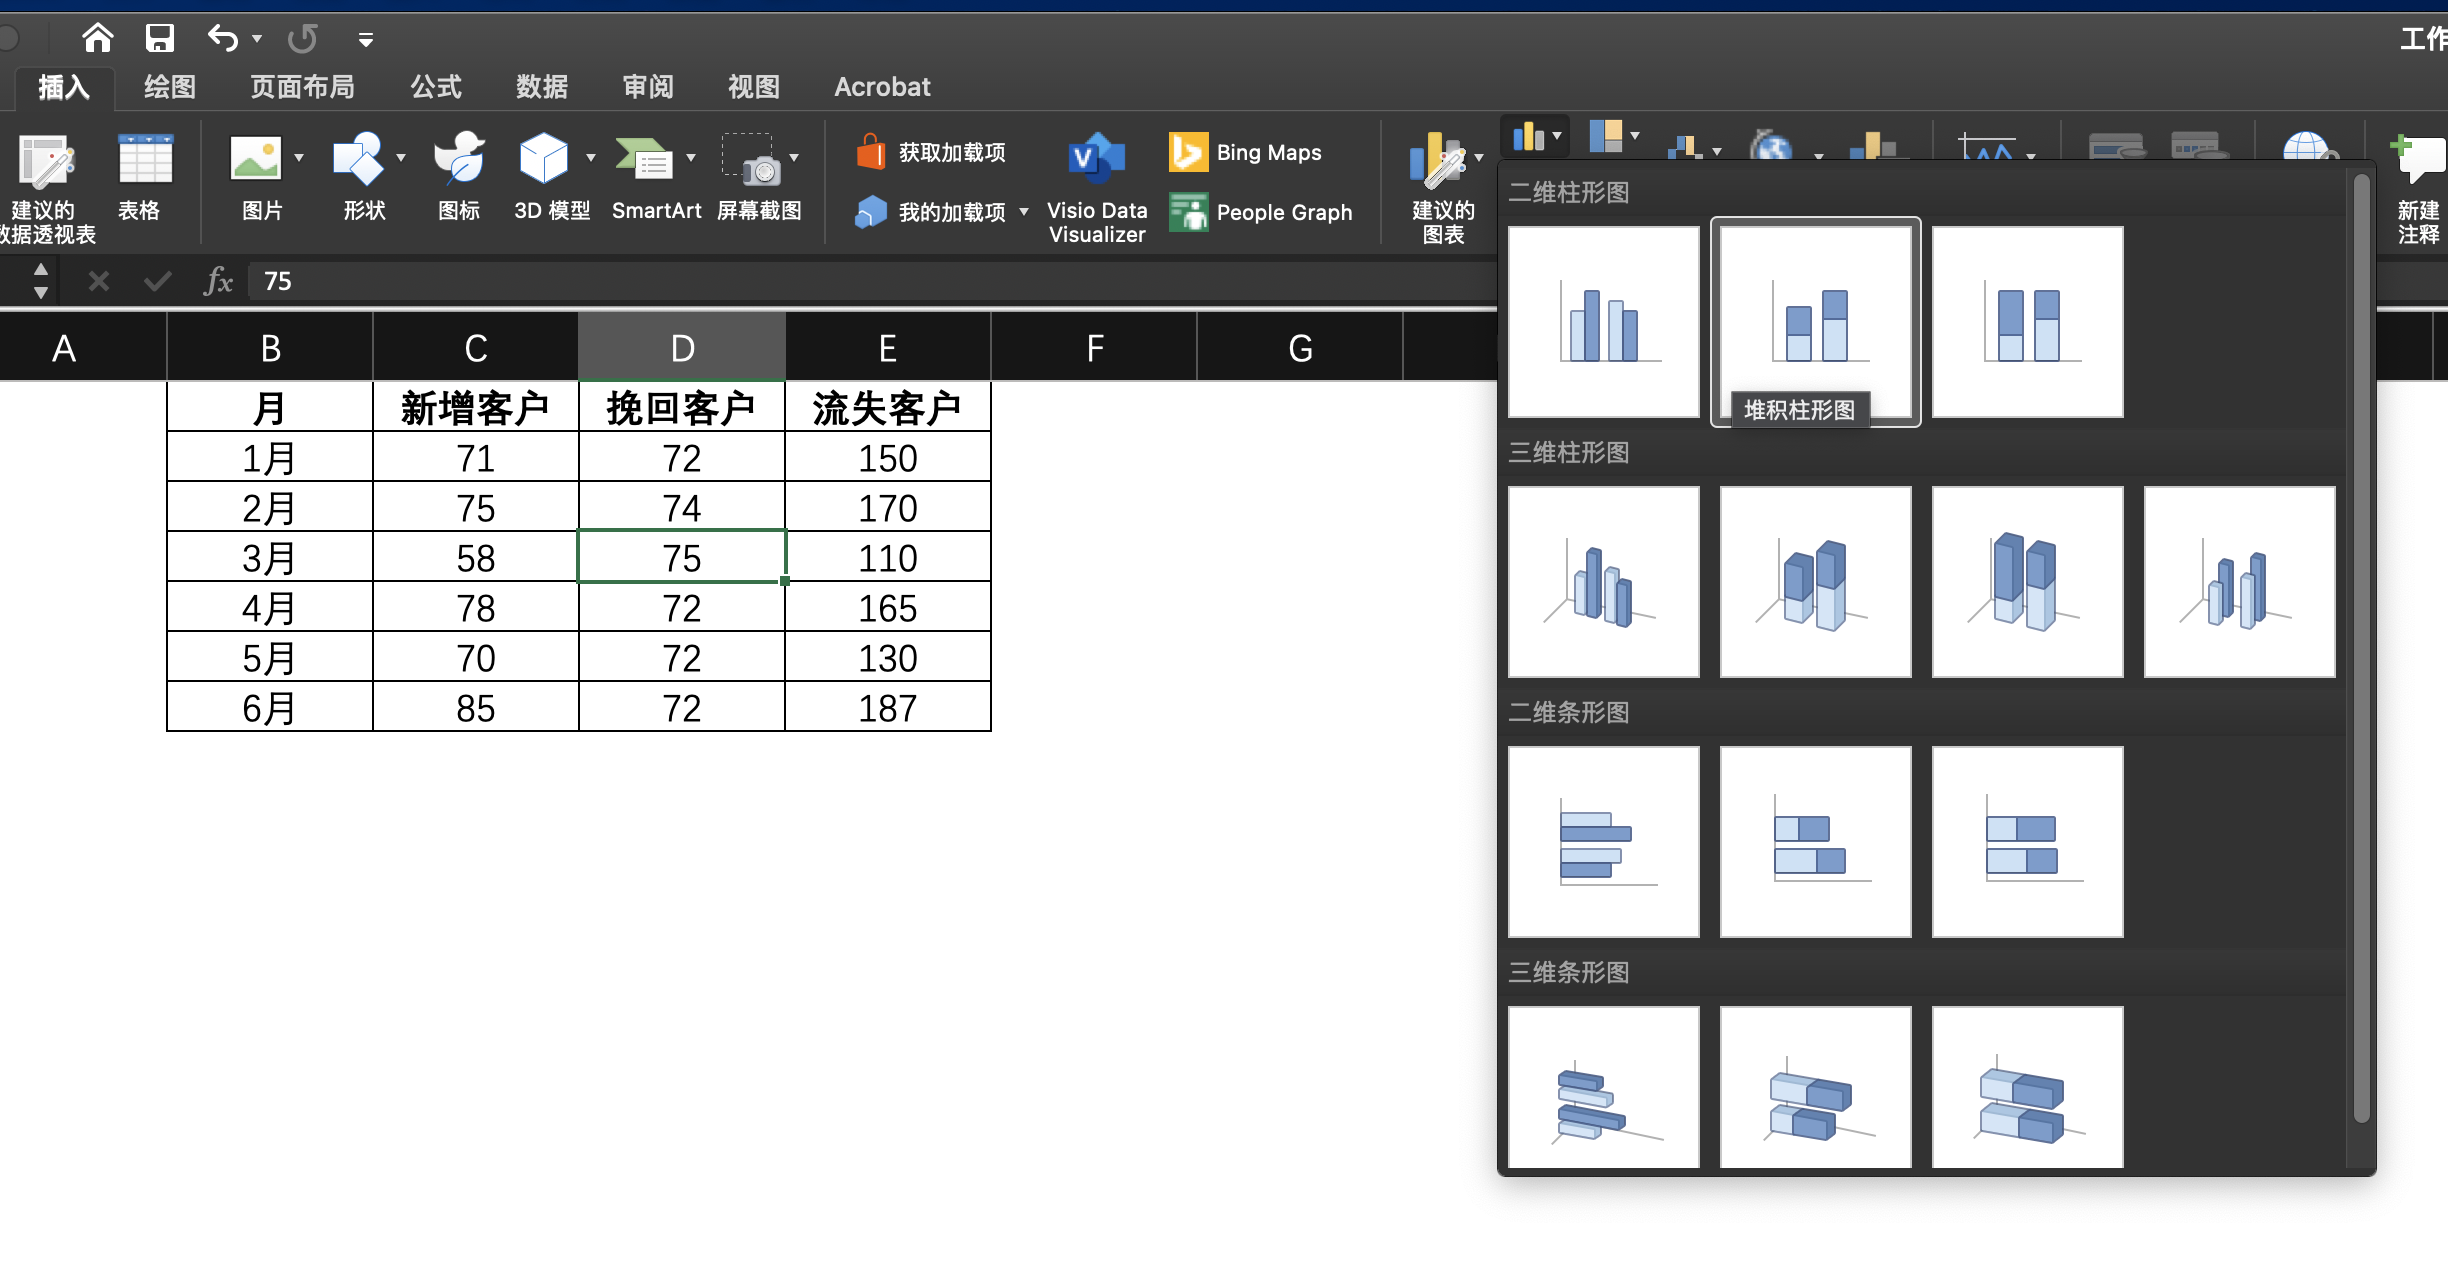The image size is (2448, 1286).
Task: Confirm formula entry with the checkmark
Action: (156, 281)
